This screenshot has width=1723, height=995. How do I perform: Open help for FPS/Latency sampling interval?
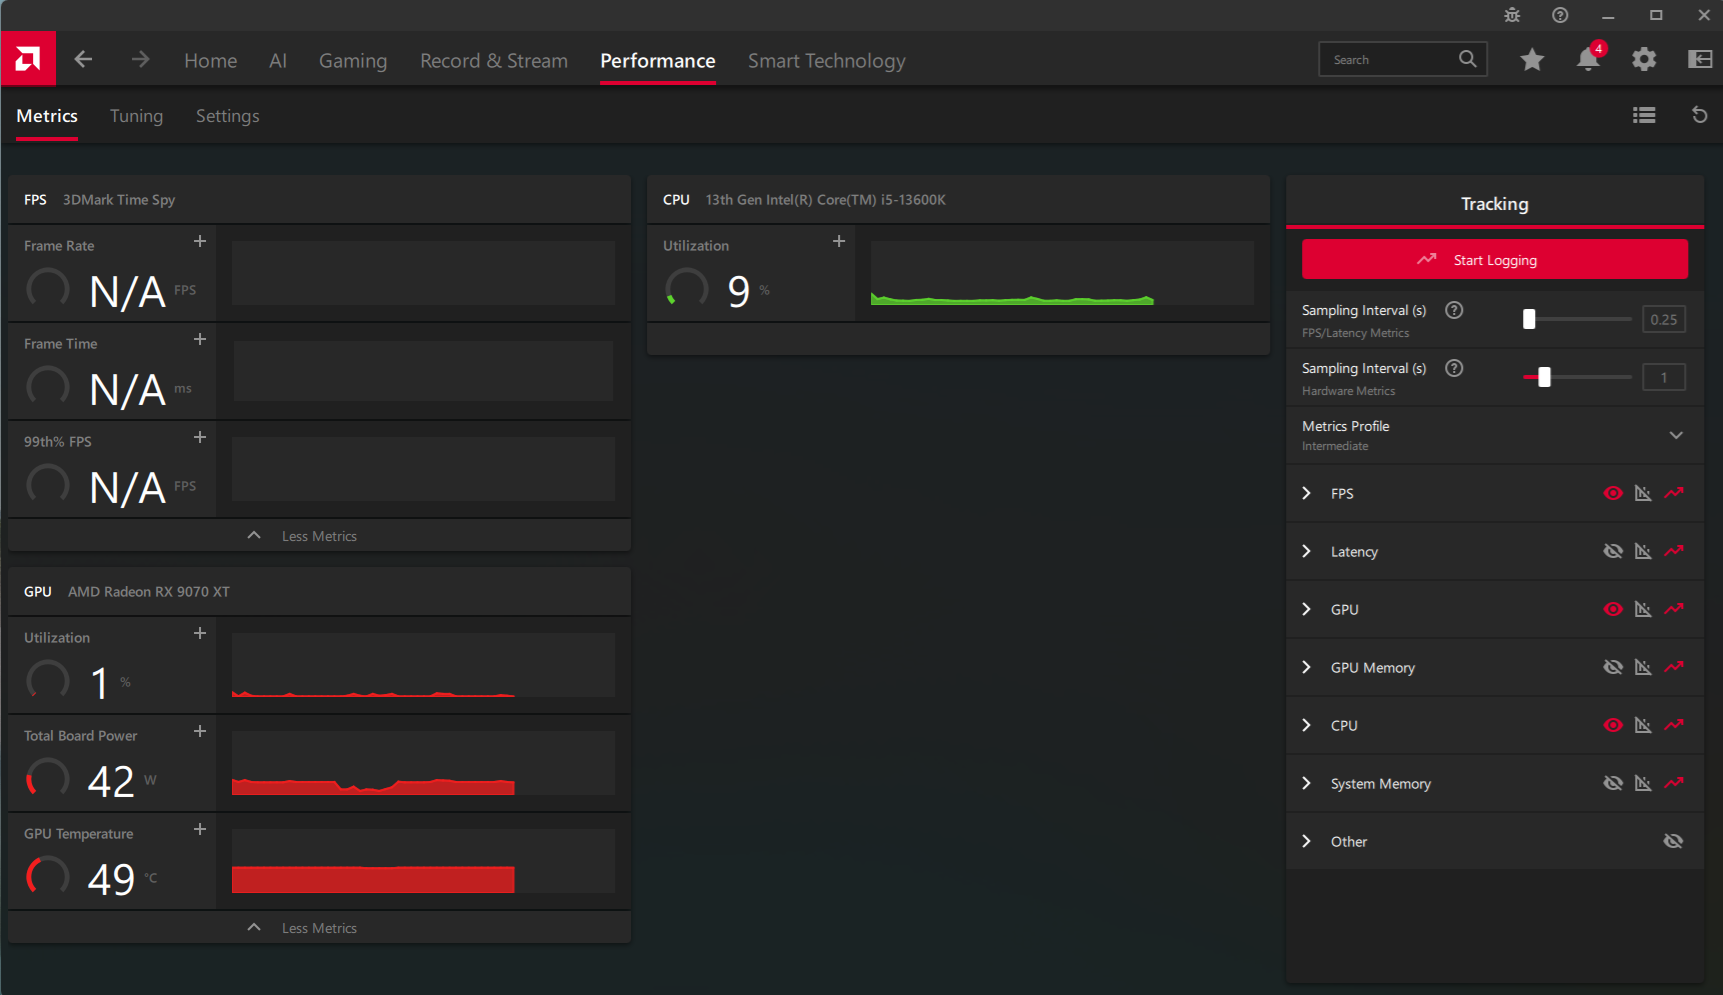click(1454, 310)
